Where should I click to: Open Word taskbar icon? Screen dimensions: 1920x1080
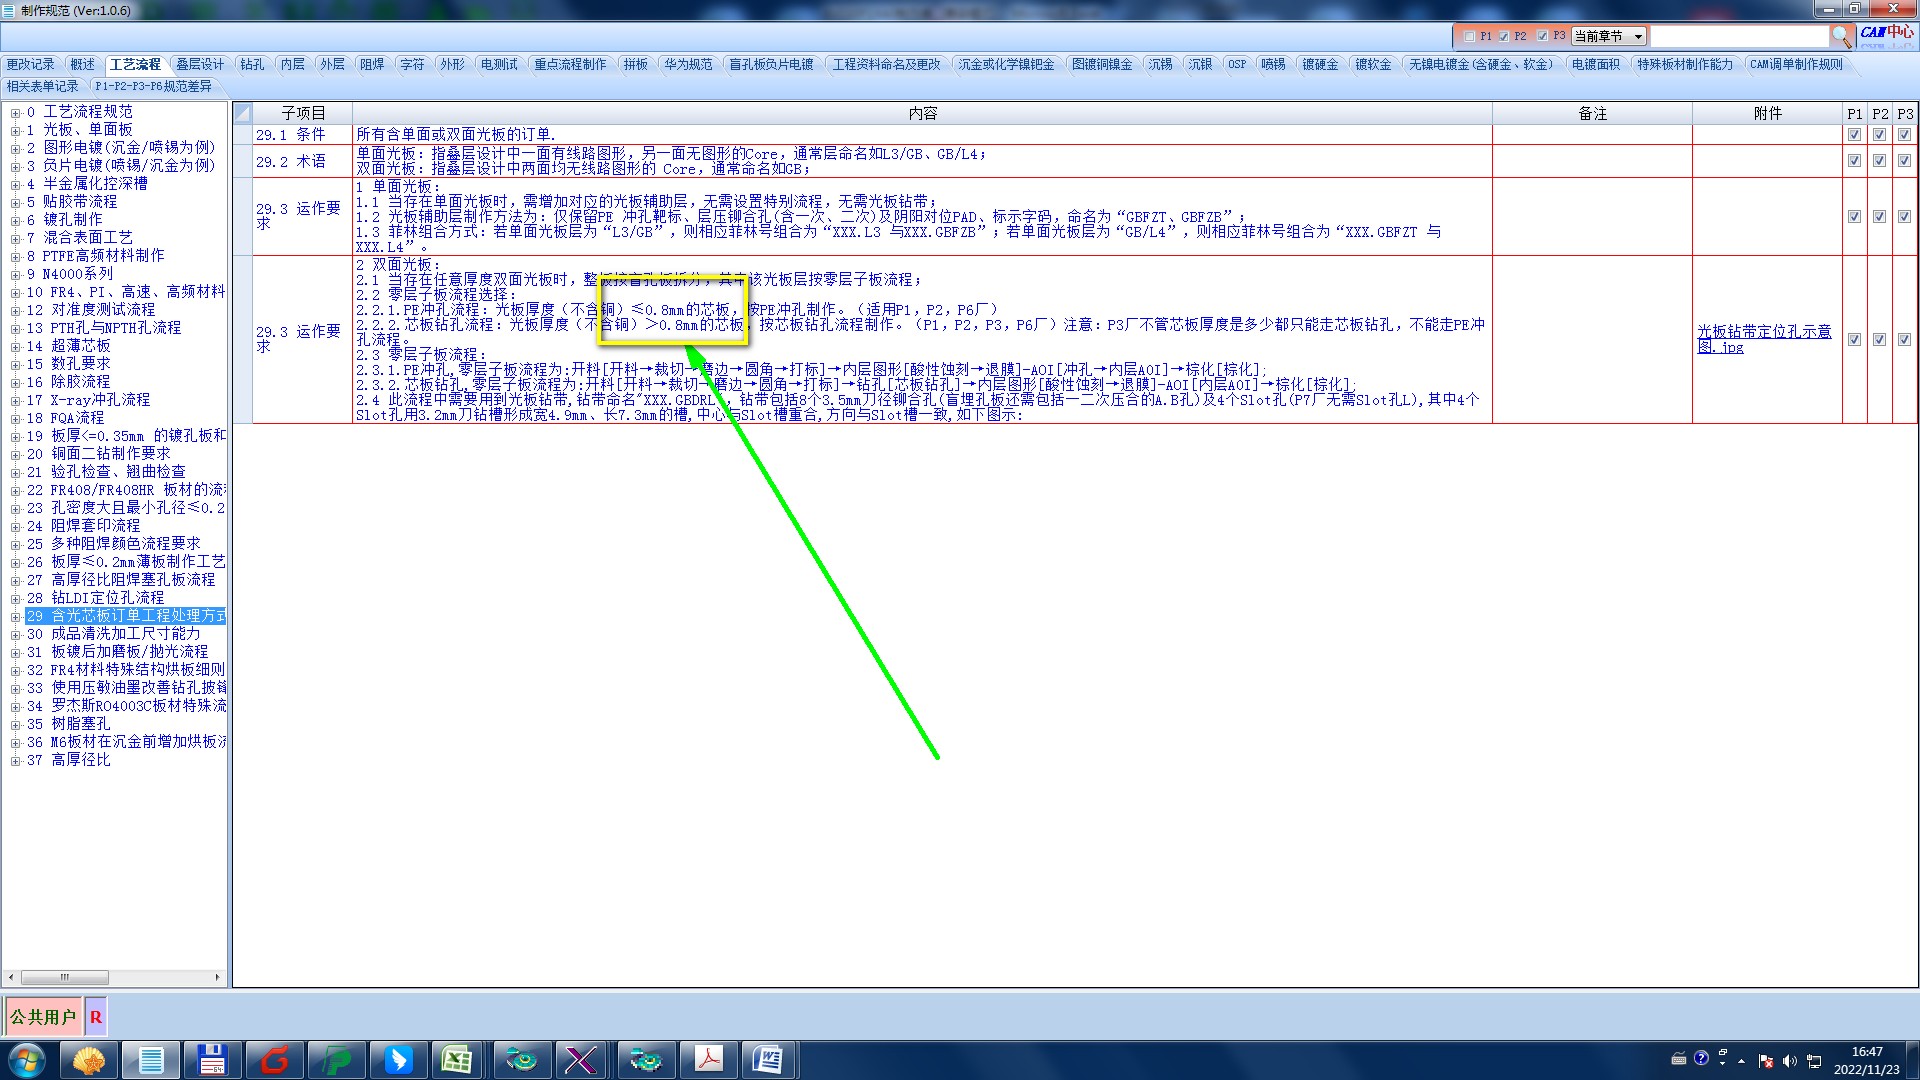click(768, 1059)
